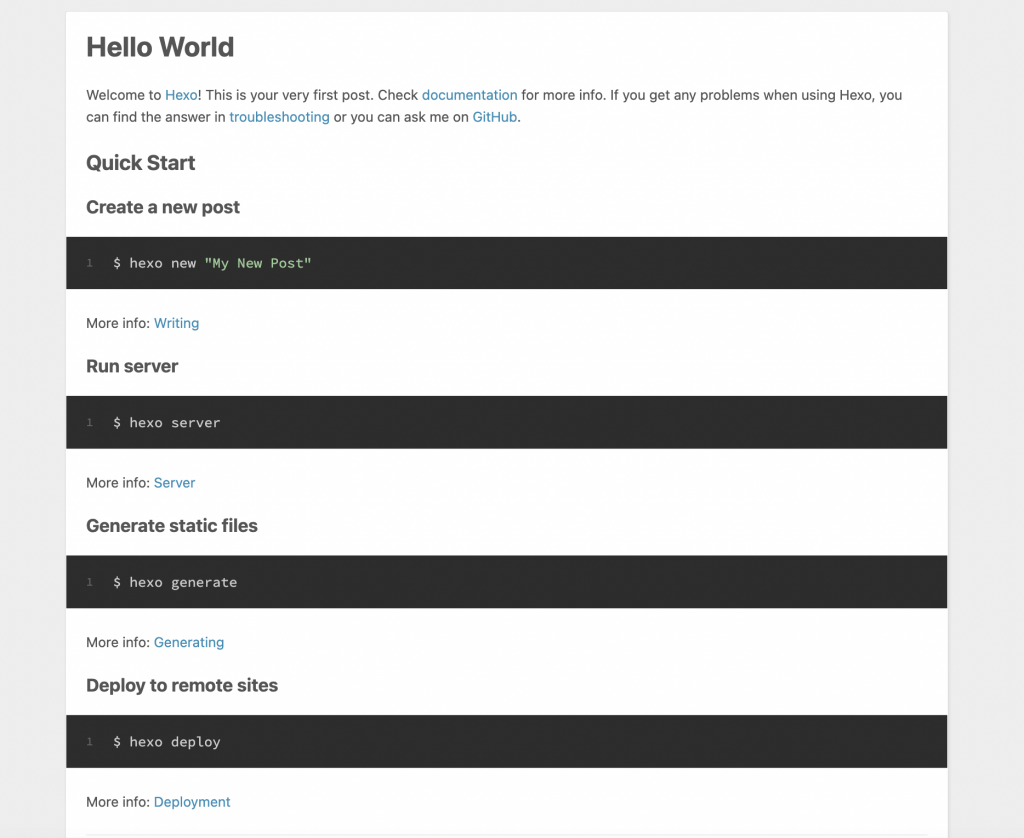Click line number 1 beside hexo deploy

89,742
